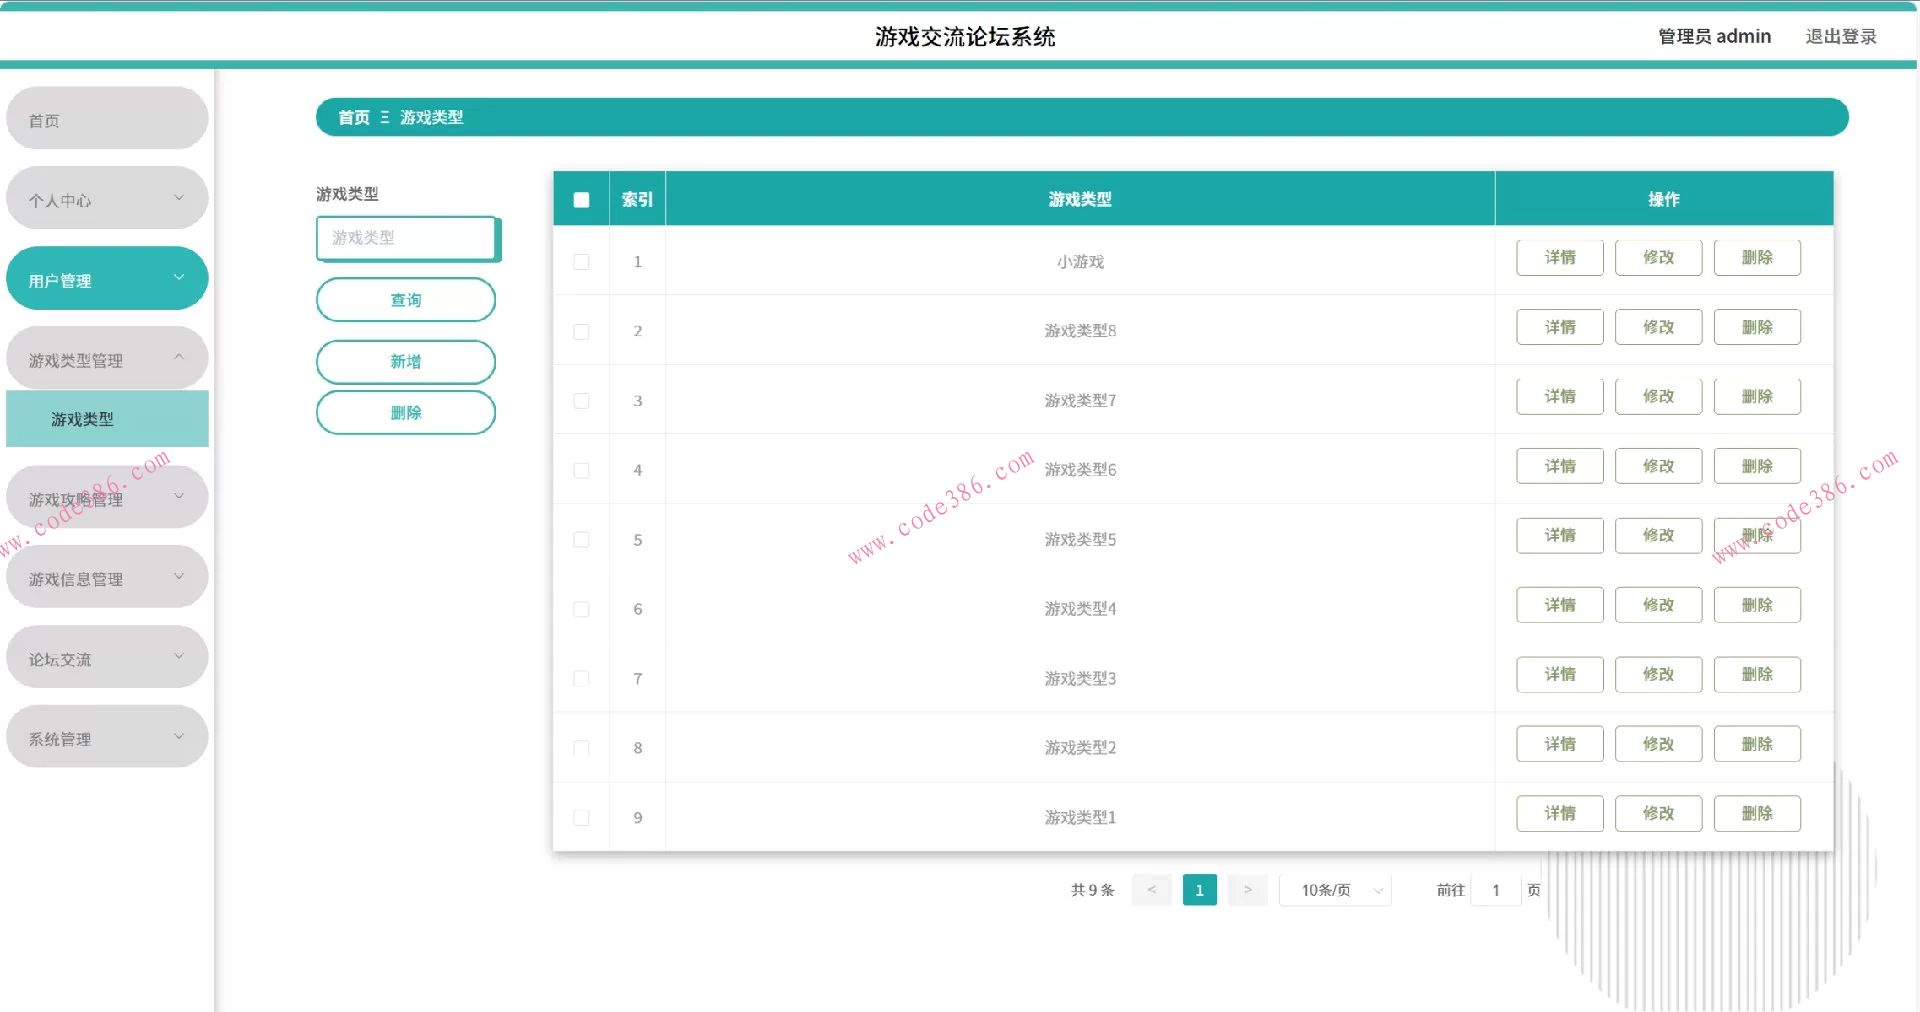
Task: Toggle the select-all checkbox in table header
Action: (581, 200)
